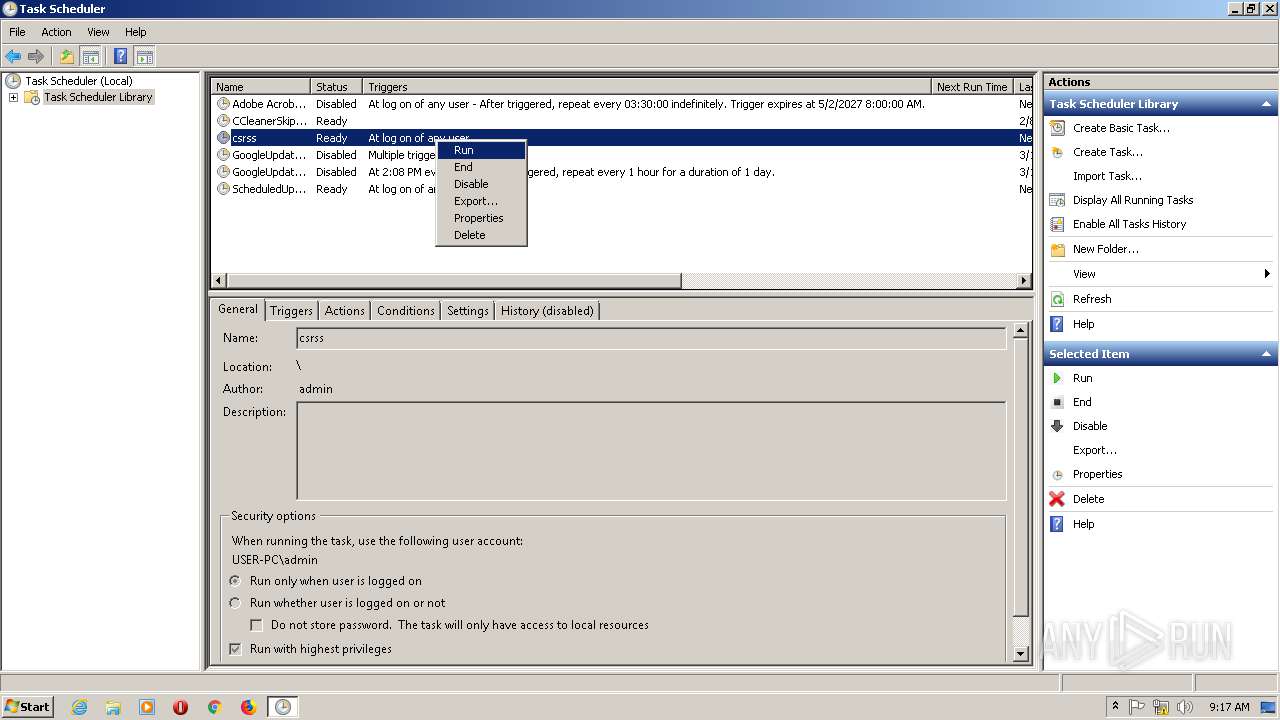This screenshot has height=720, width=1280.
Task: Select Run whether user is logged on or not
Action: click(235, 603)
